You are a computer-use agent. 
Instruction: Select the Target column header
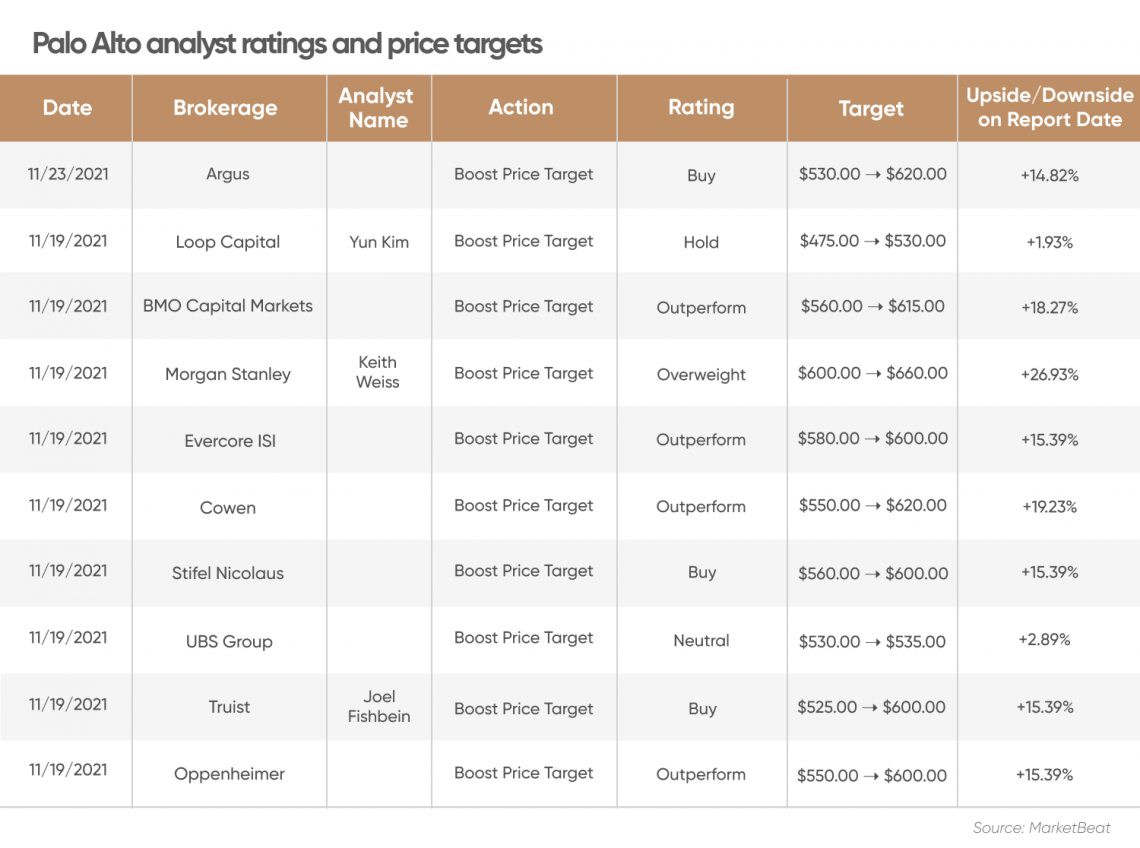(872, 108)
